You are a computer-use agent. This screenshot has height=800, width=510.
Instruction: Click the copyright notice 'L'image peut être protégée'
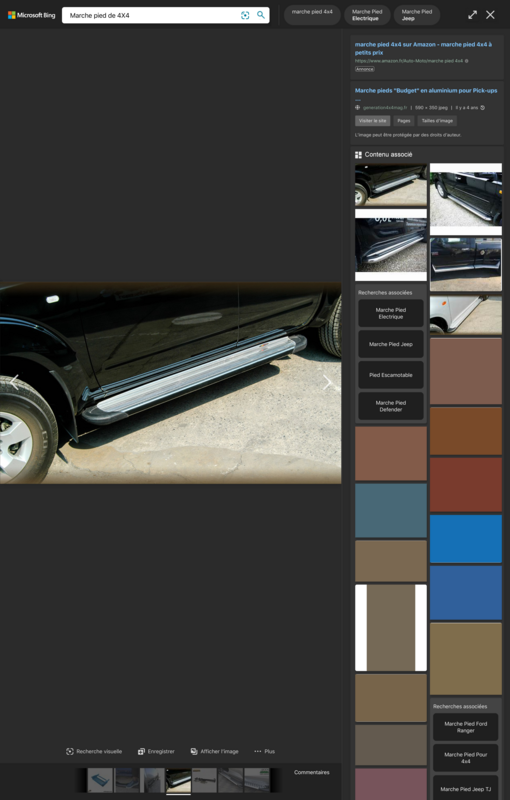point(408,135)
